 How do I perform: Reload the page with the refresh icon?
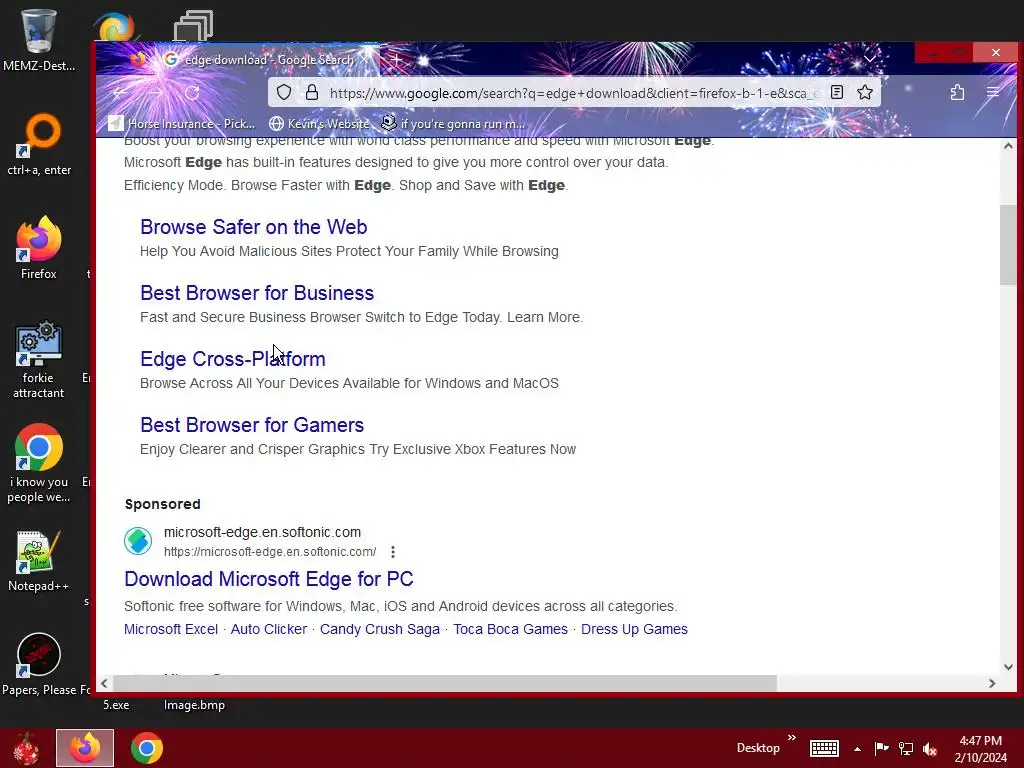(x=192, y=93)
